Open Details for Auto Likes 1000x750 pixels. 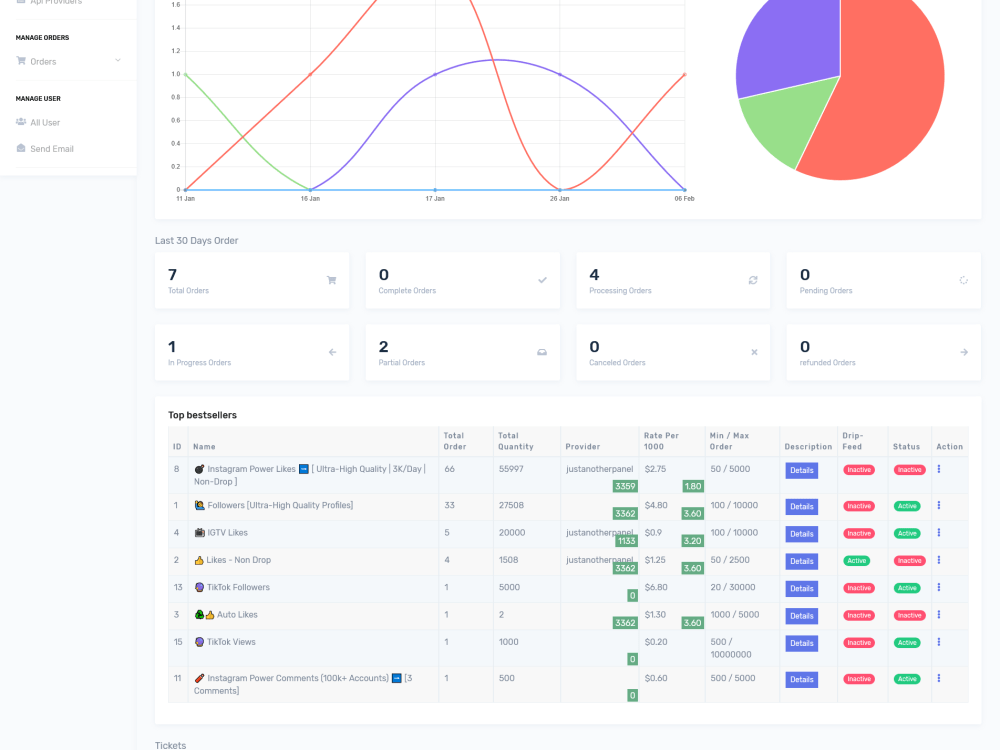click(802, 616)
